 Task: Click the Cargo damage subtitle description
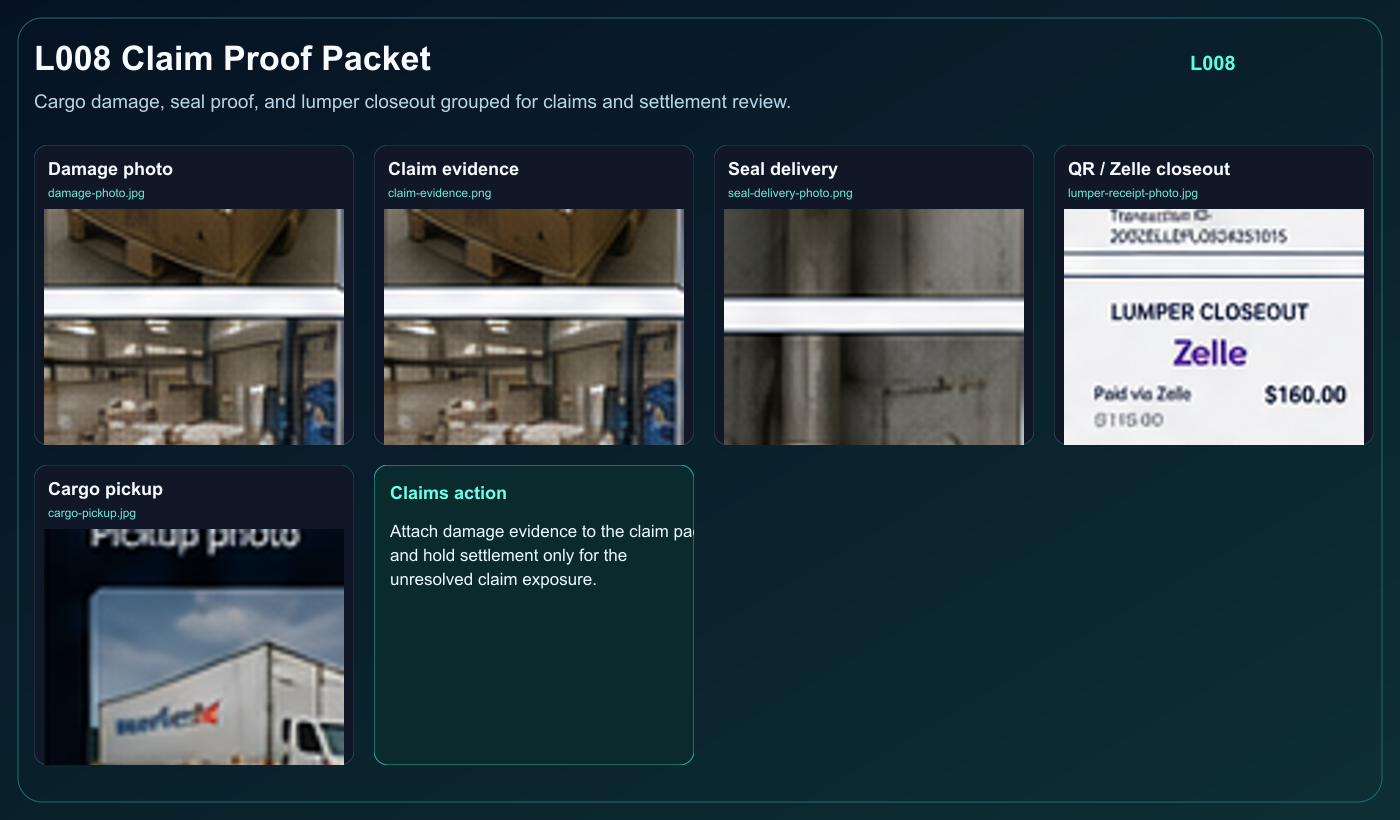click(x=412, y=102)
